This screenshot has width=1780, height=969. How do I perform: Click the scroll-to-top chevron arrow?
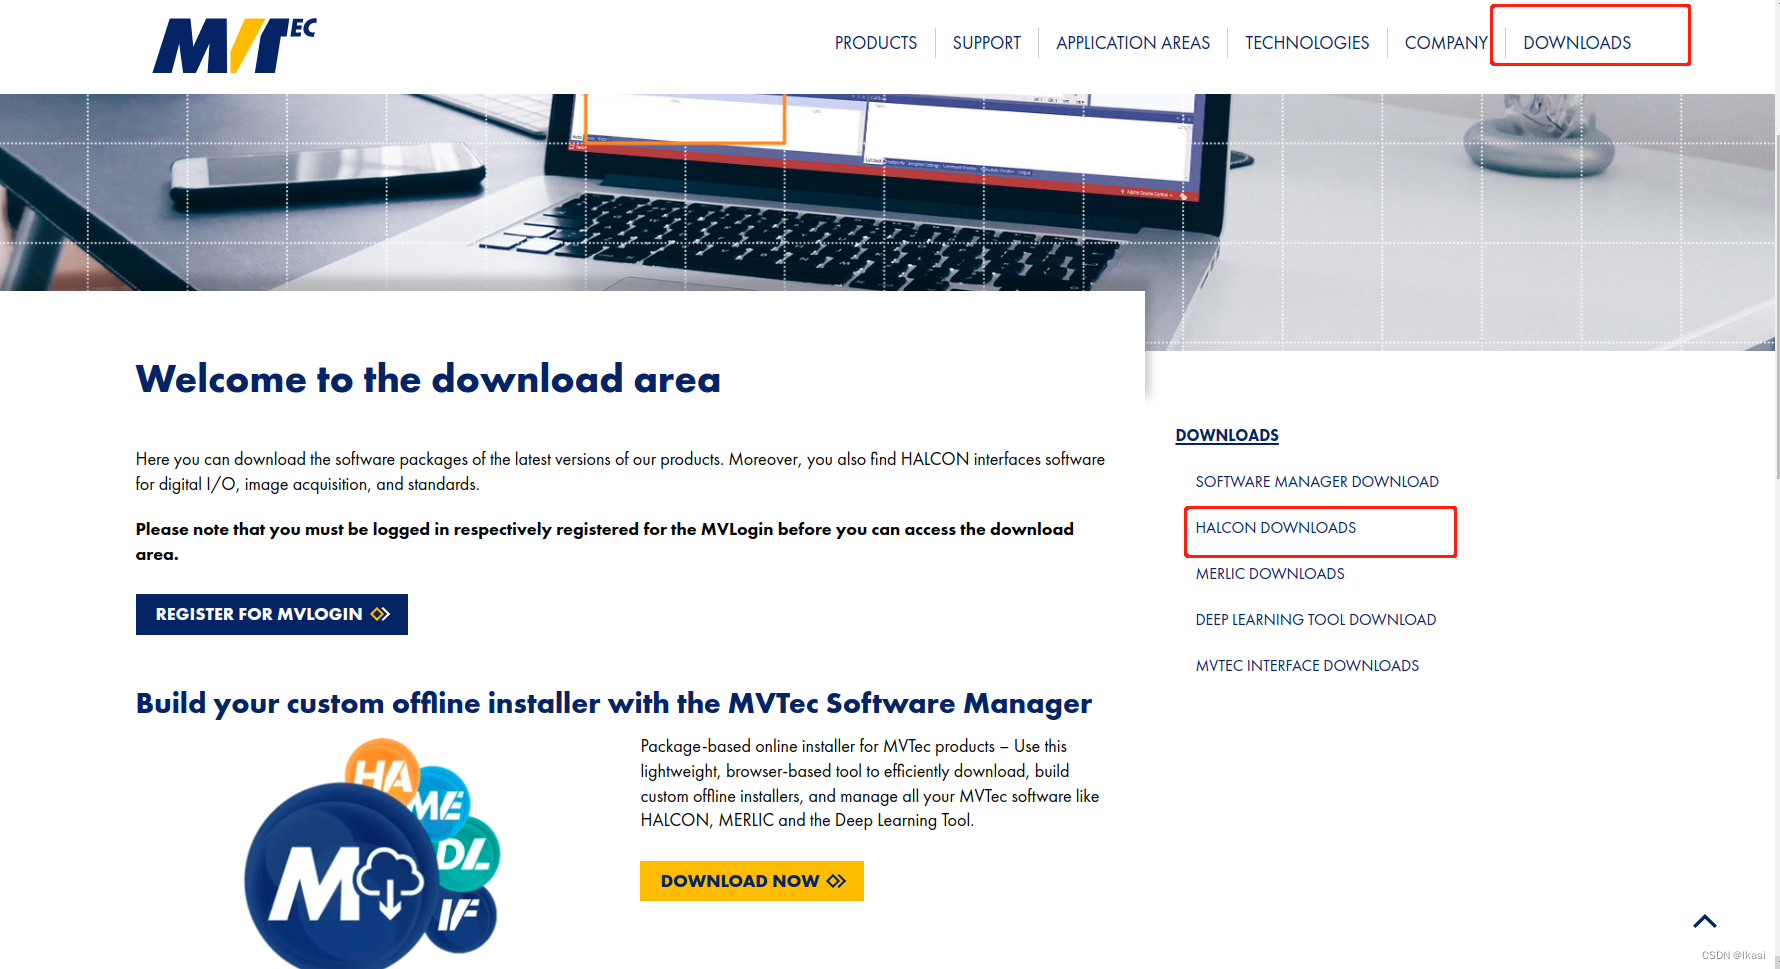pyautogui.click(x=1705, y=921)
